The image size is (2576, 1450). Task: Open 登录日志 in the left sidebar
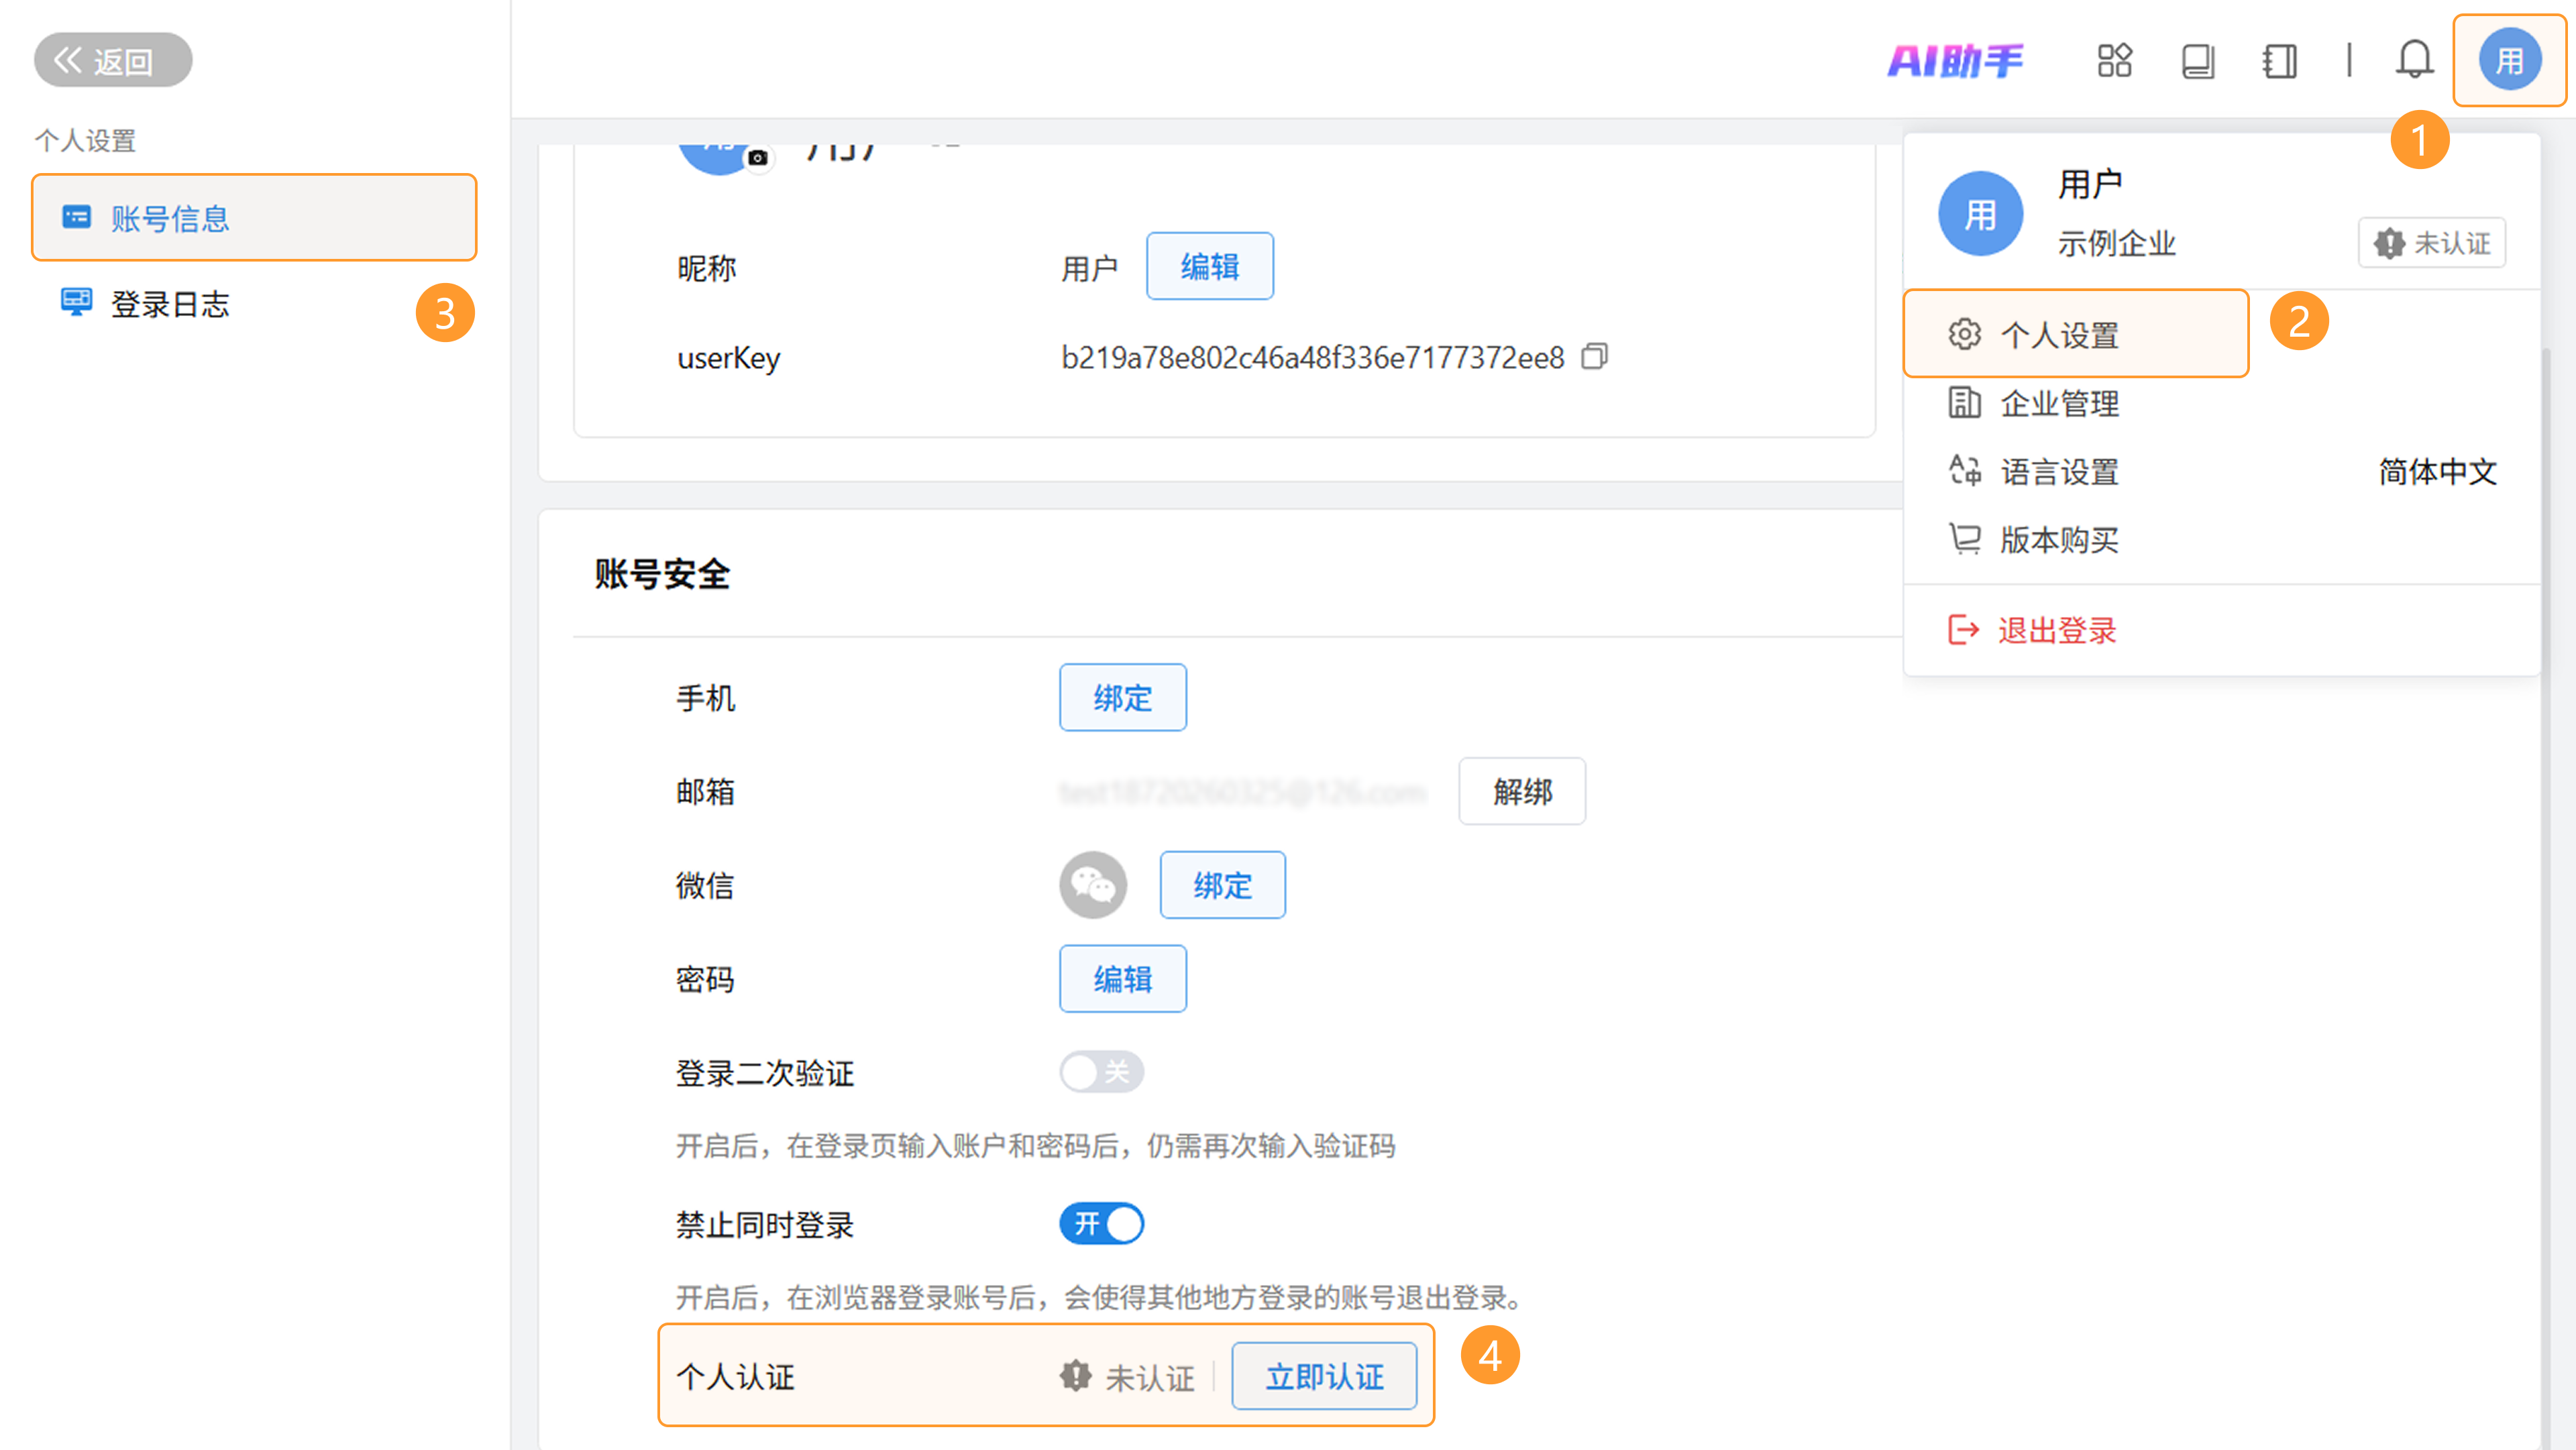pos(170,304)
